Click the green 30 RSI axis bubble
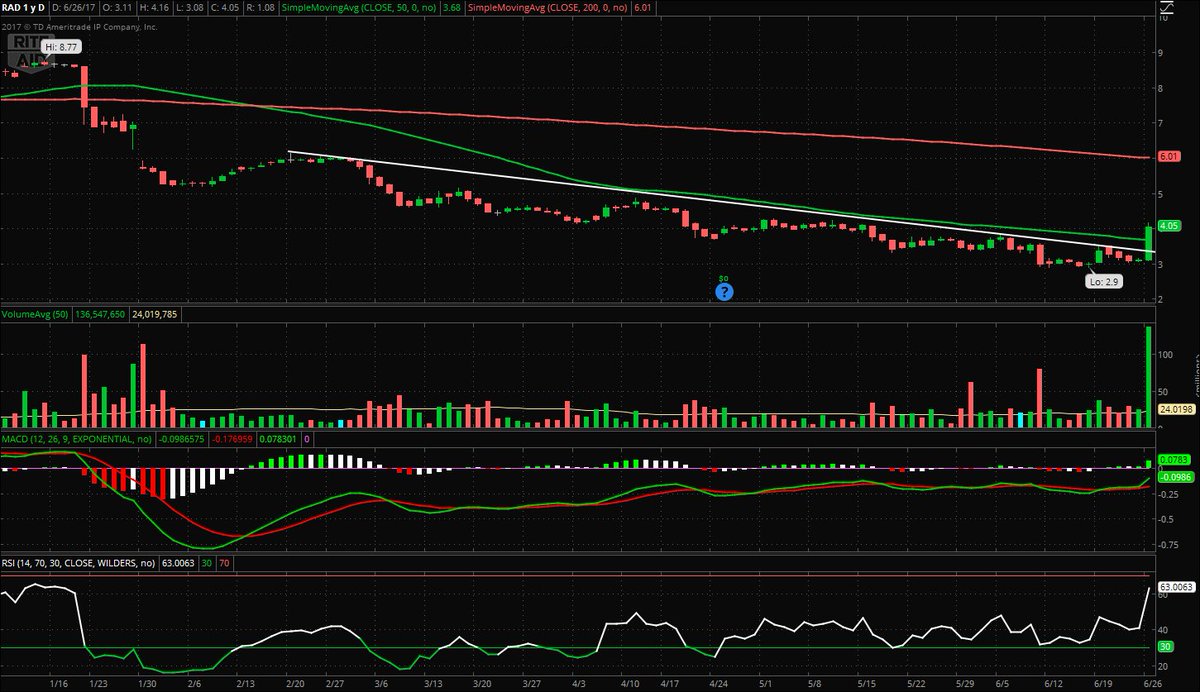This screenshot has height=692, width=1200. pos(1165,647)
